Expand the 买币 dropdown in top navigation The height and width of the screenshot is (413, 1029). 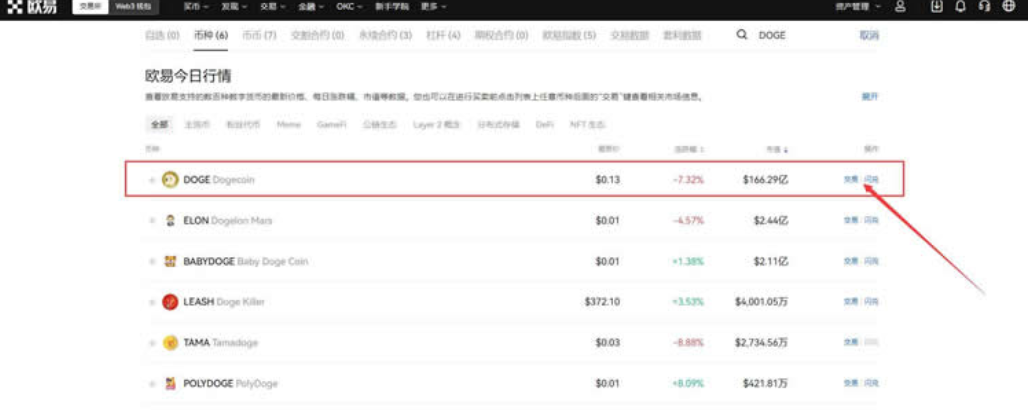(x=196, y=7)
